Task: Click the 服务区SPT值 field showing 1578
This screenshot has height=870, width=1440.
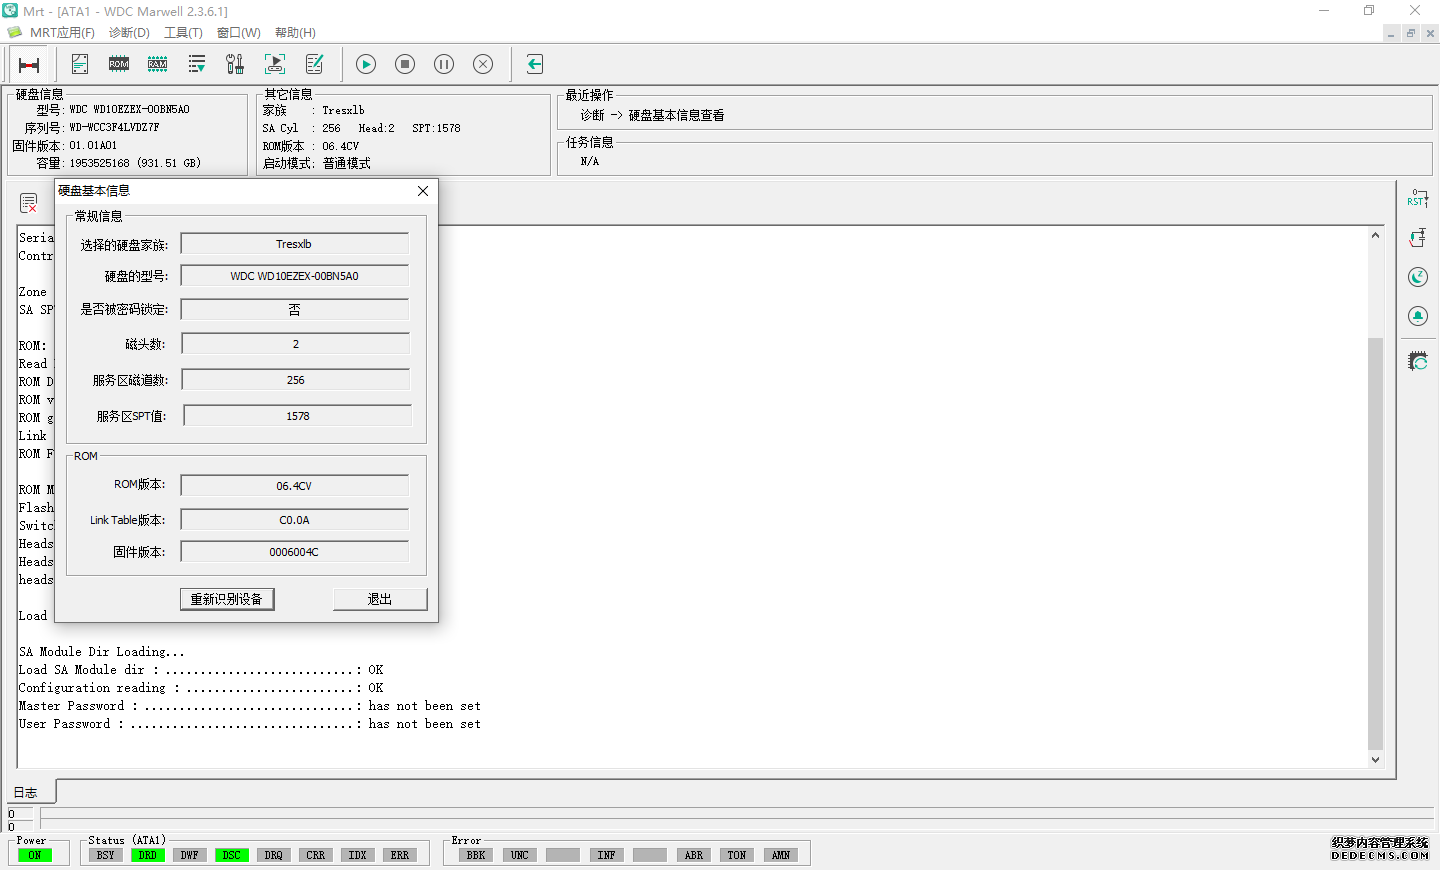Action: pyautogui.click(x=297, y=416)
